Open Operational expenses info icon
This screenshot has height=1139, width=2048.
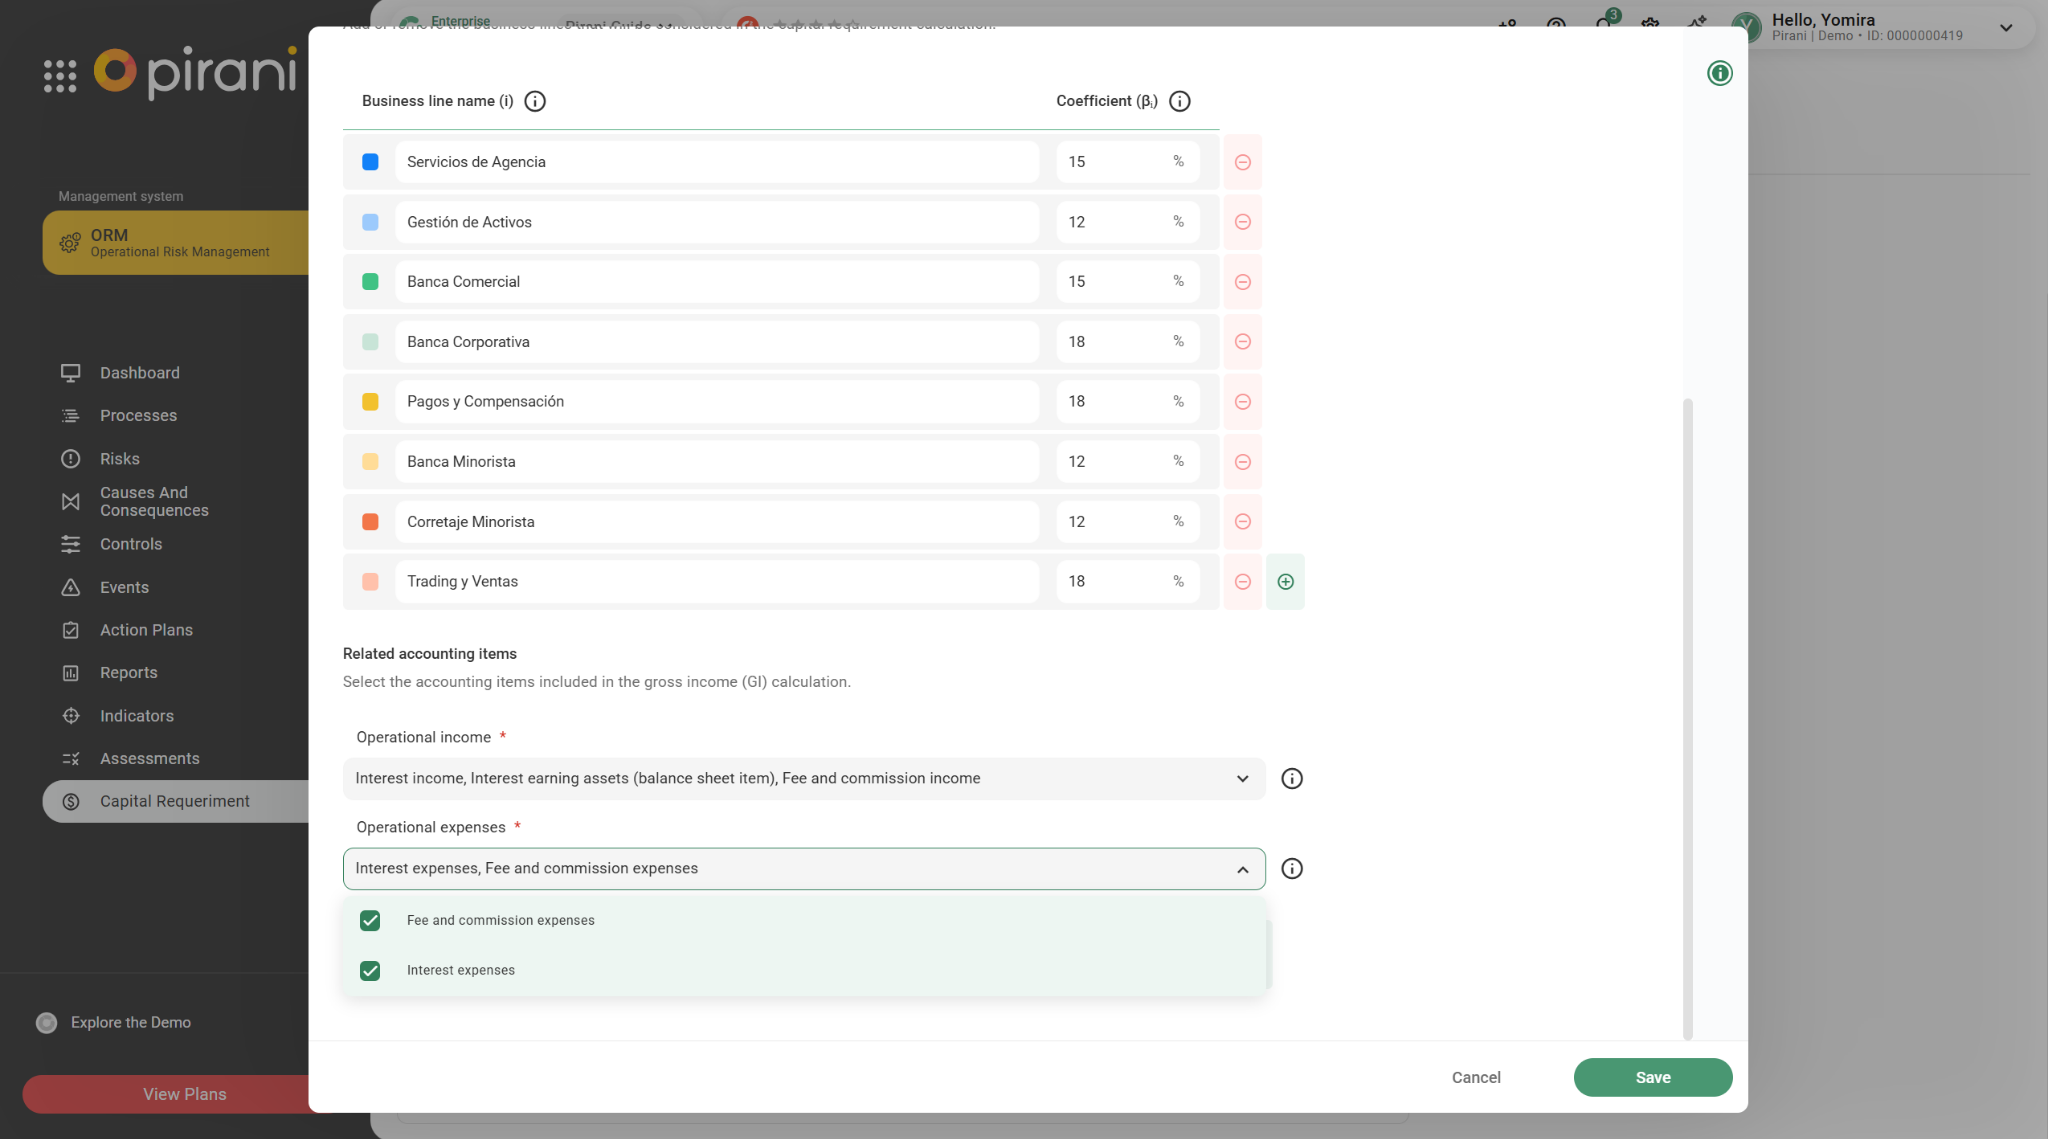1291,869
